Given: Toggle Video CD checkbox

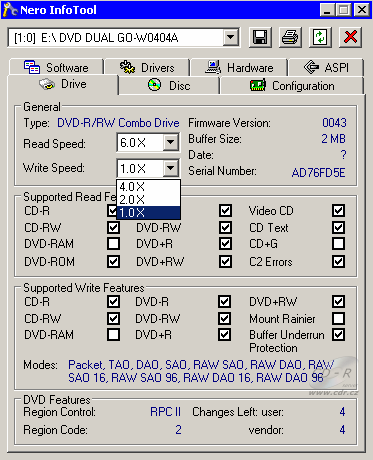Looking at the screenshot, I should (338, 211).
